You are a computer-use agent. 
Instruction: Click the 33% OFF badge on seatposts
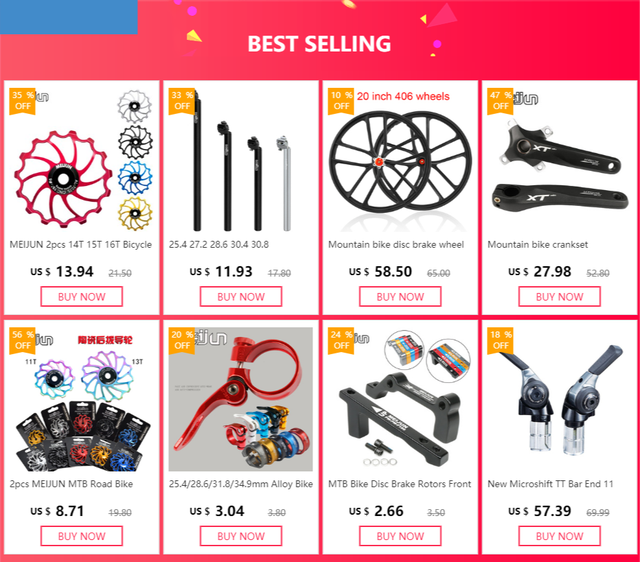[182, 101]
